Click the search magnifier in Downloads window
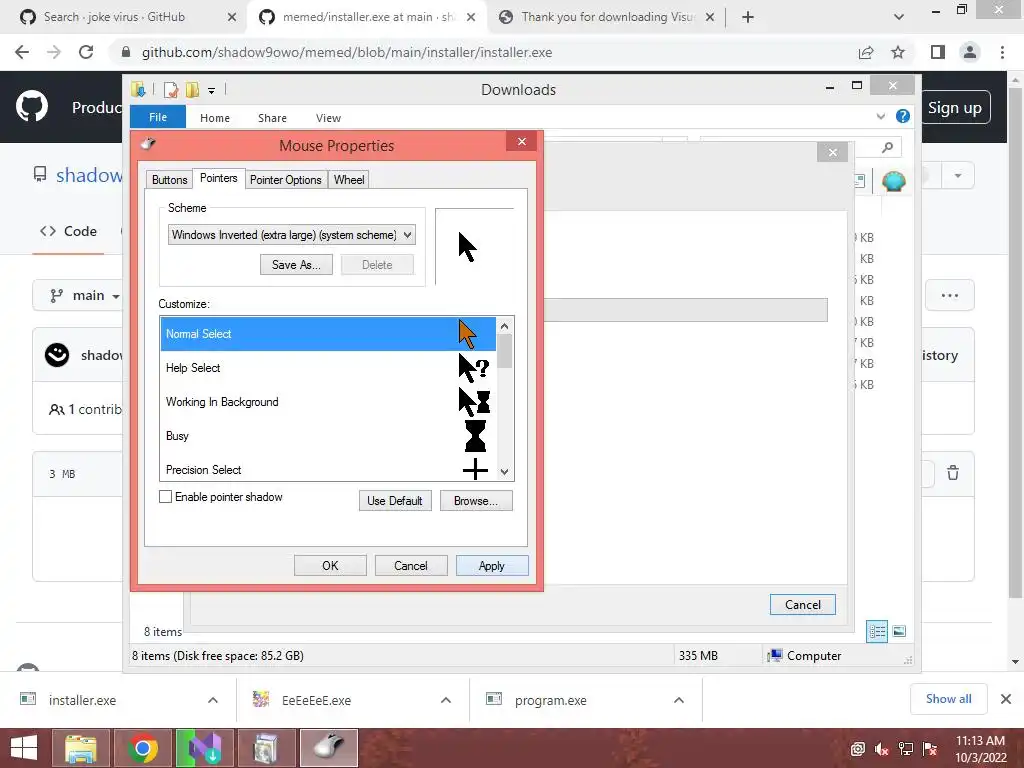The height and width of the screenshot is (768, 1024). (887, 148)
